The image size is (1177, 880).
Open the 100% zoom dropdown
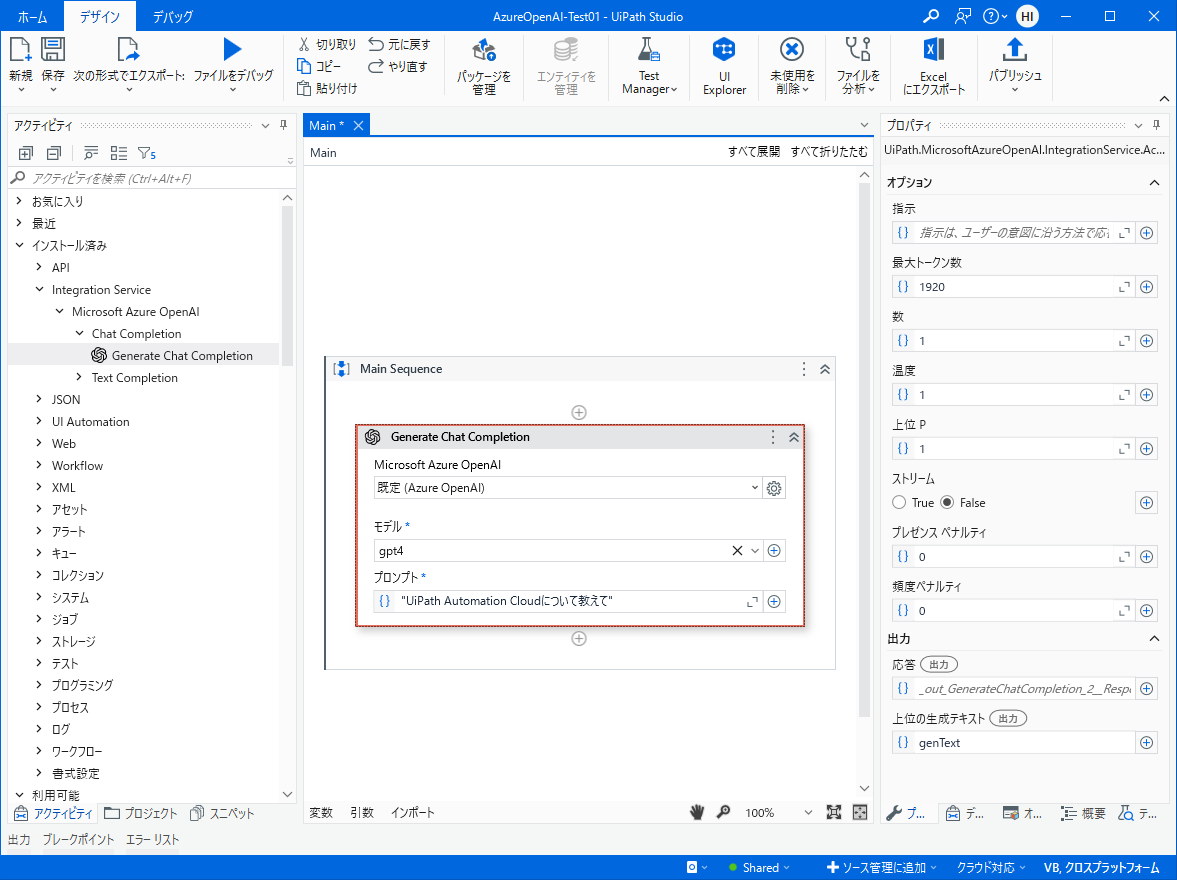[808, 812]
